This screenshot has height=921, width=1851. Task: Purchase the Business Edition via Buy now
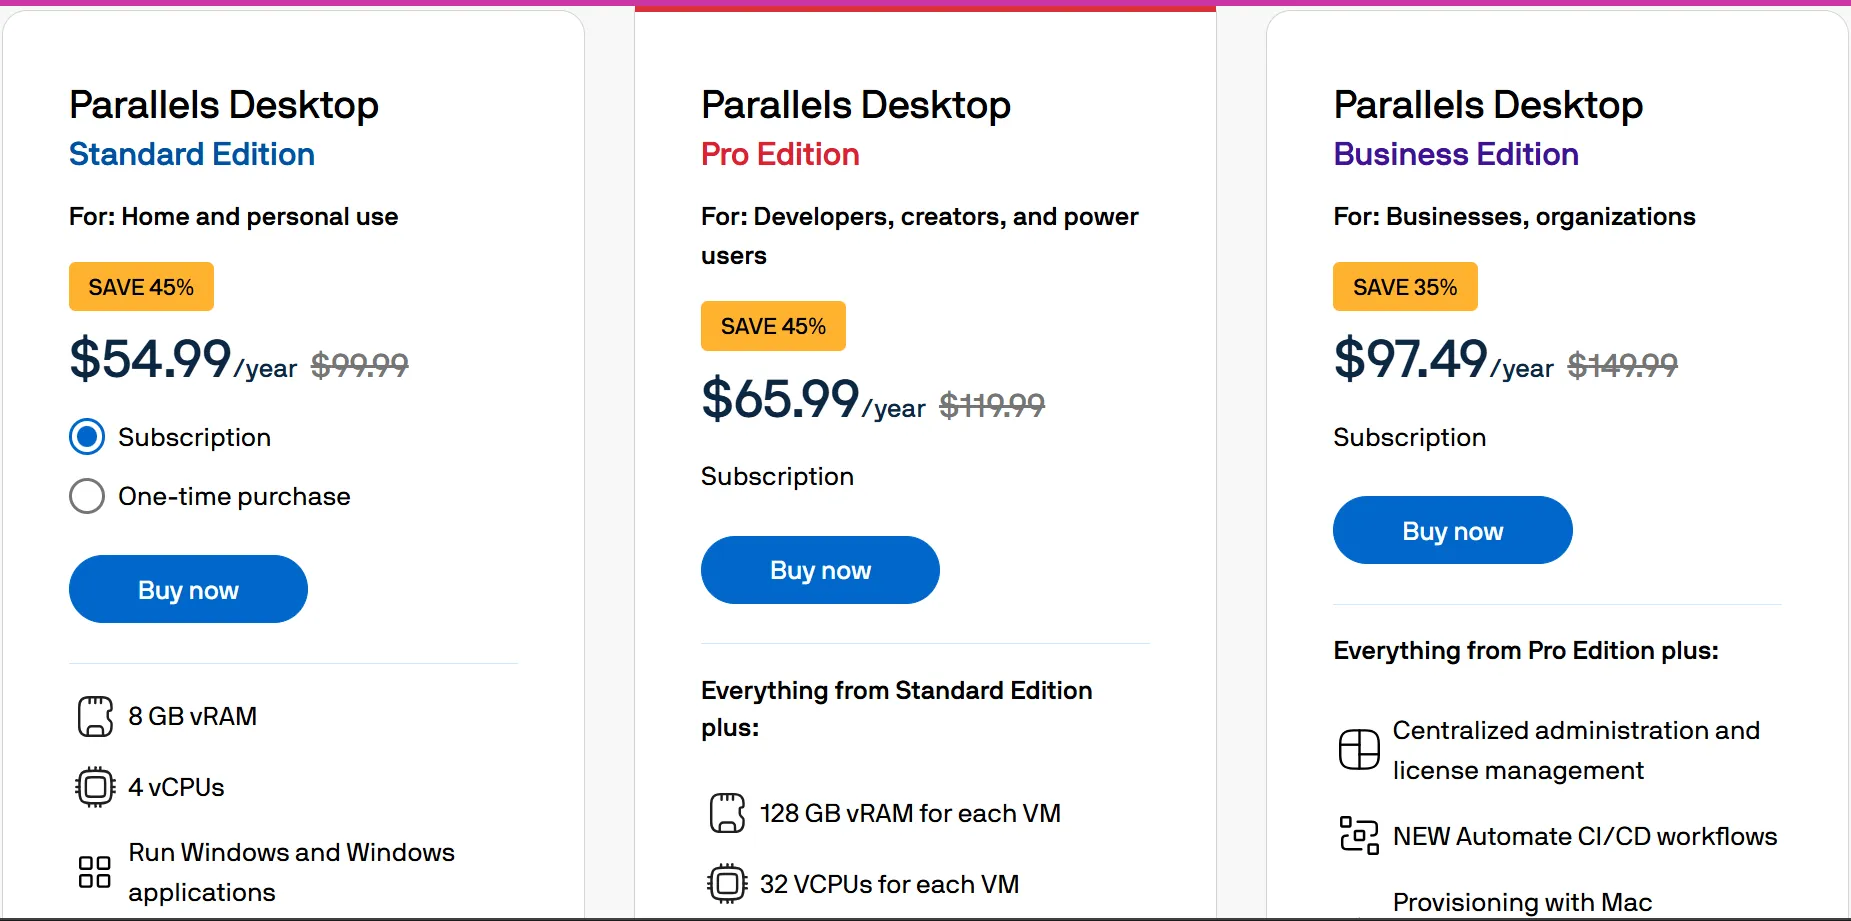(1452, 530)
